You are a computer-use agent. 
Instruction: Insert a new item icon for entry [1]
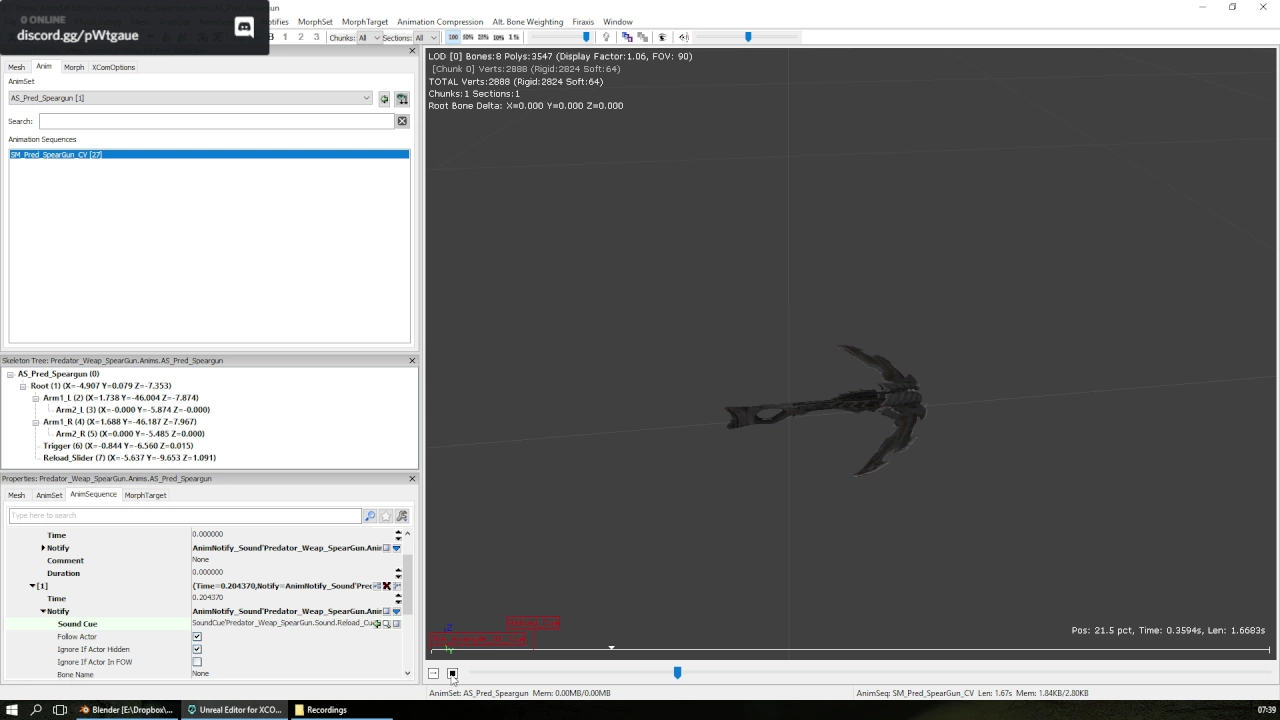point(376,586)
